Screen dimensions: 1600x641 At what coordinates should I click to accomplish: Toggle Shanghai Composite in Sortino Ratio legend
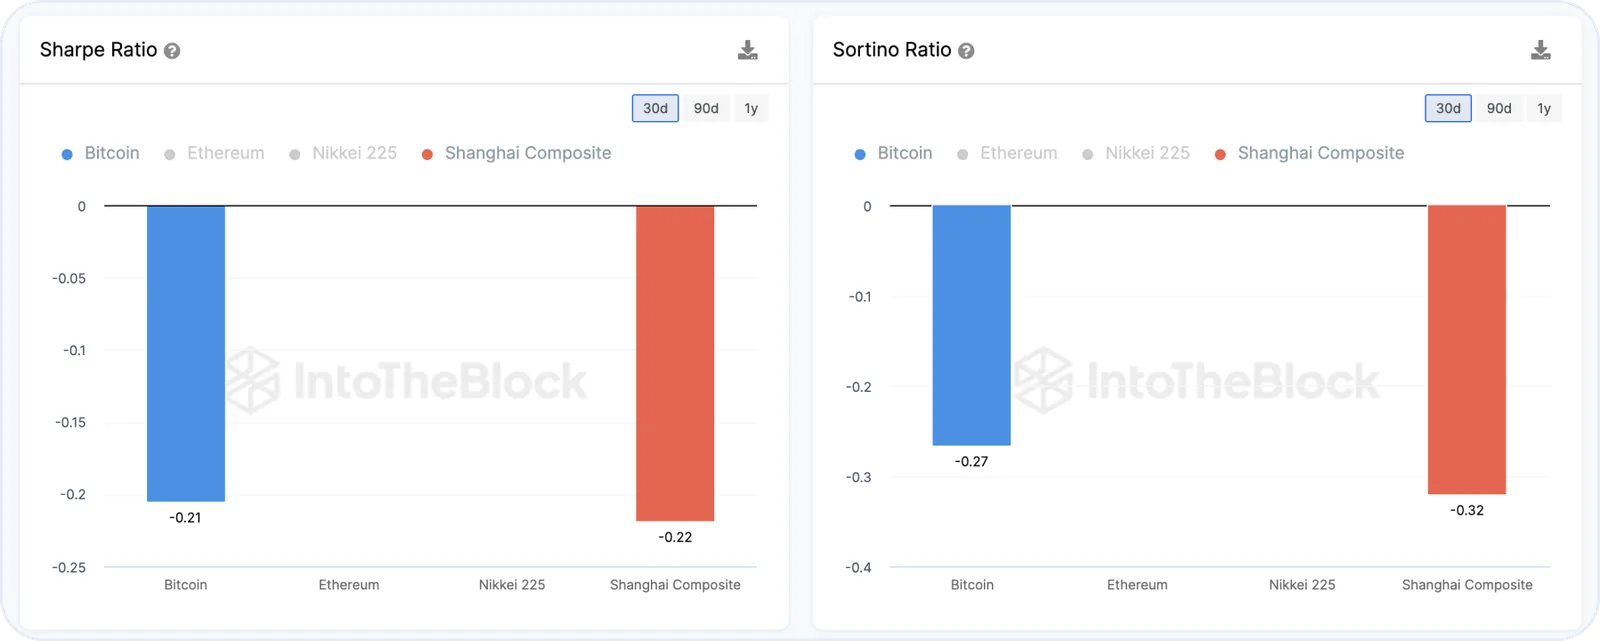pyautogui.click(x=1310, y=153)
